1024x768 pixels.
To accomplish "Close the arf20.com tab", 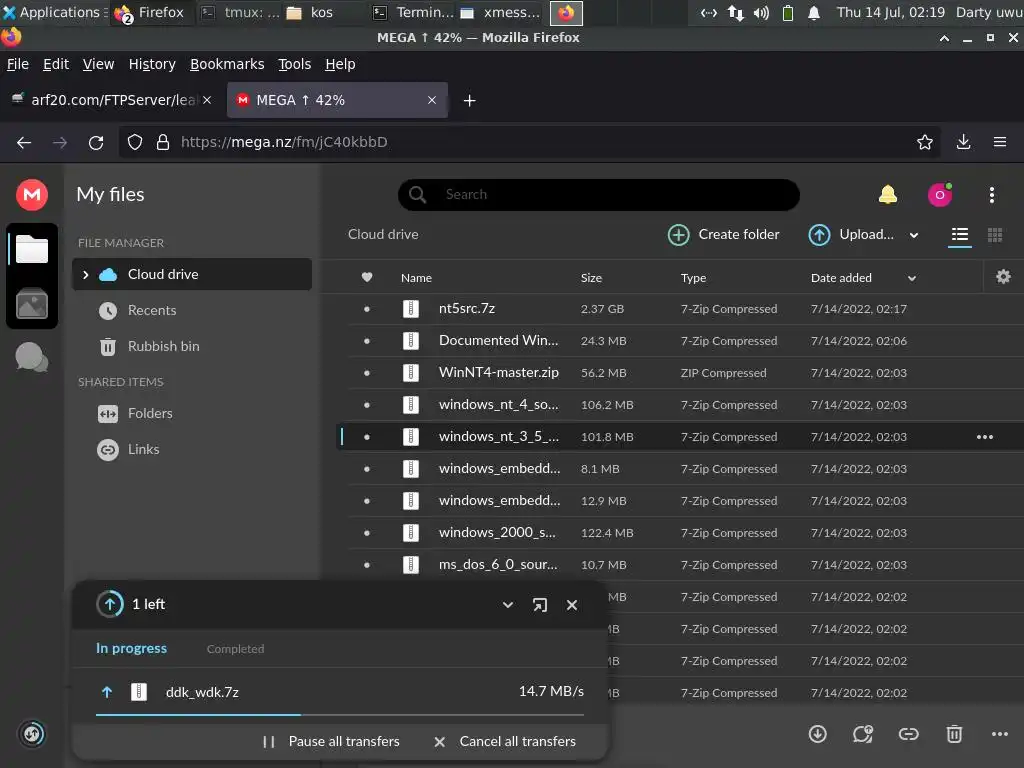I will coord(207,100).
